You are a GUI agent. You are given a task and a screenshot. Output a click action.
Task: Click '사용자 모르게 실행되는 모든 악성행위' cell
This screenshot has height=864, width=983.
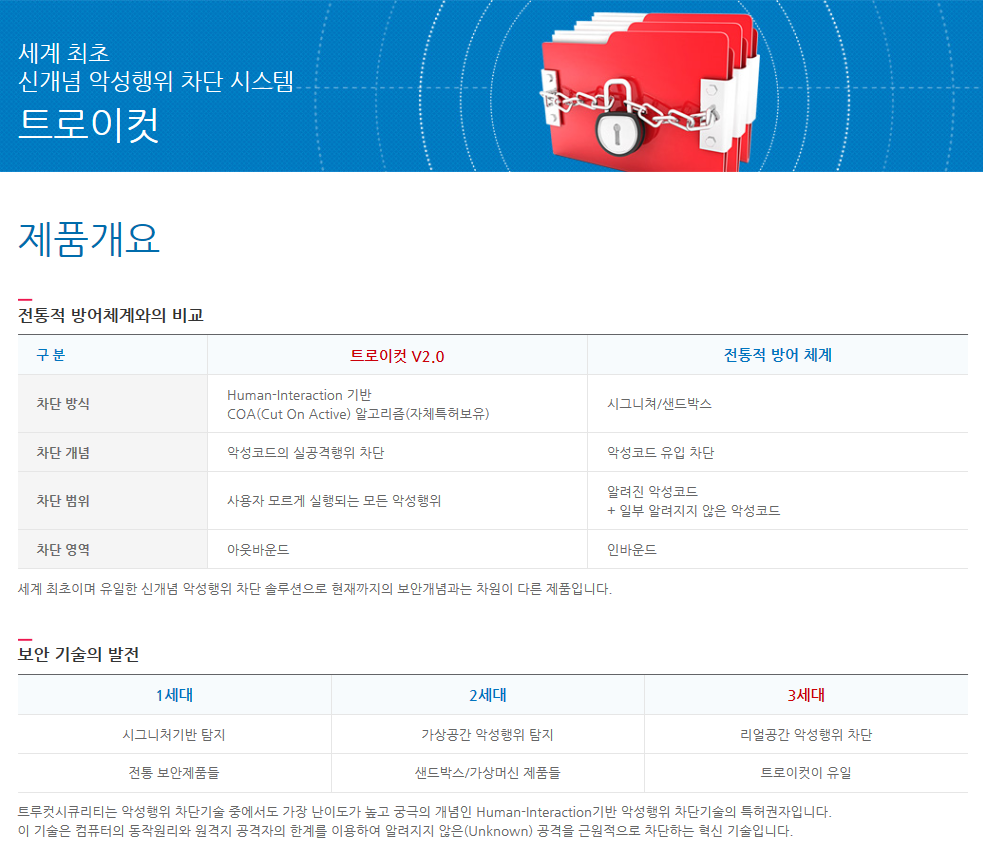tap(334, 501)
